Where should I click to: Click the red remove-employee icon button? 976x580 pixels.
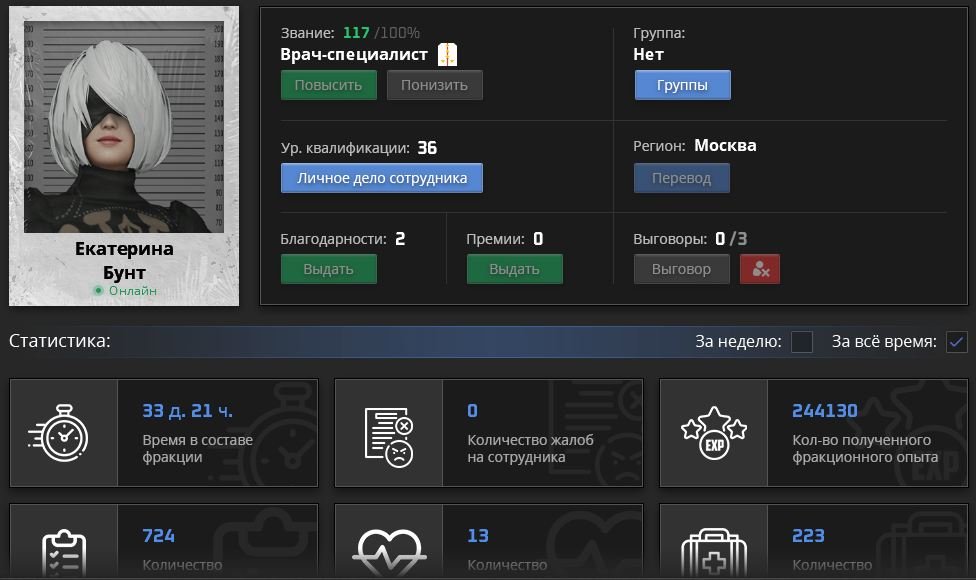click(x=760, y=269)
